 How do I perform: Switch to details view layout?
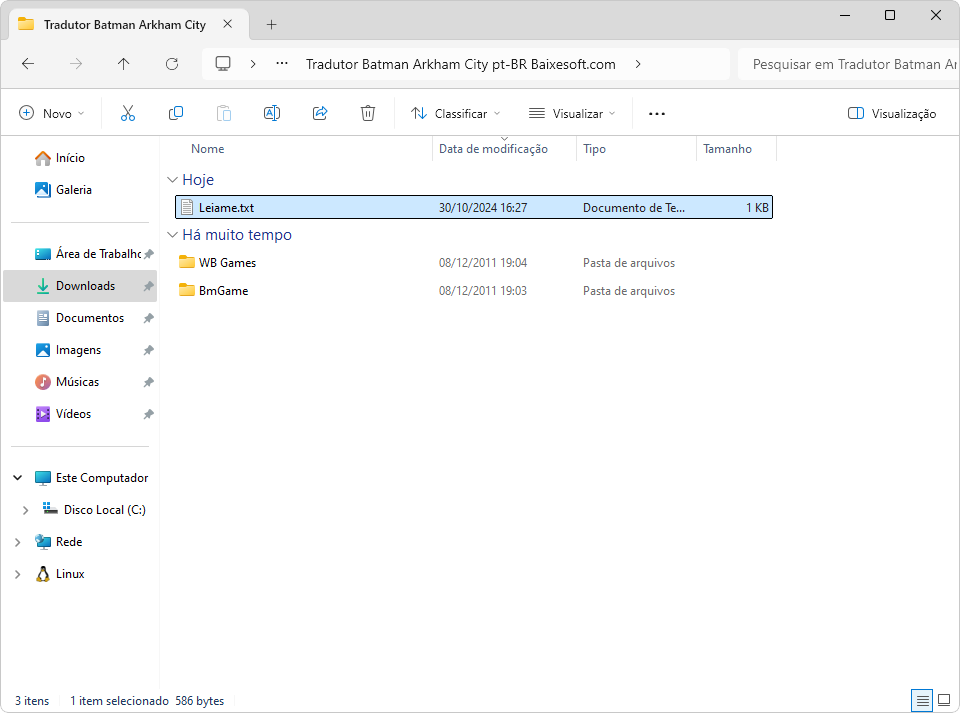tap(922, 700)
